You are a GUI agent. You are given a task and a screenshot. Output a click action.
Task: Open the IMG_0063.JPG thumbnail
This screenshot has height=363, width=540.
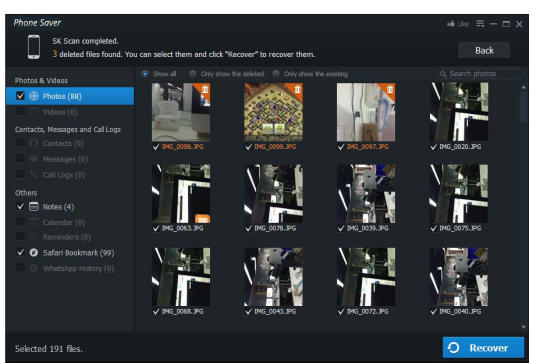(181, 194)
